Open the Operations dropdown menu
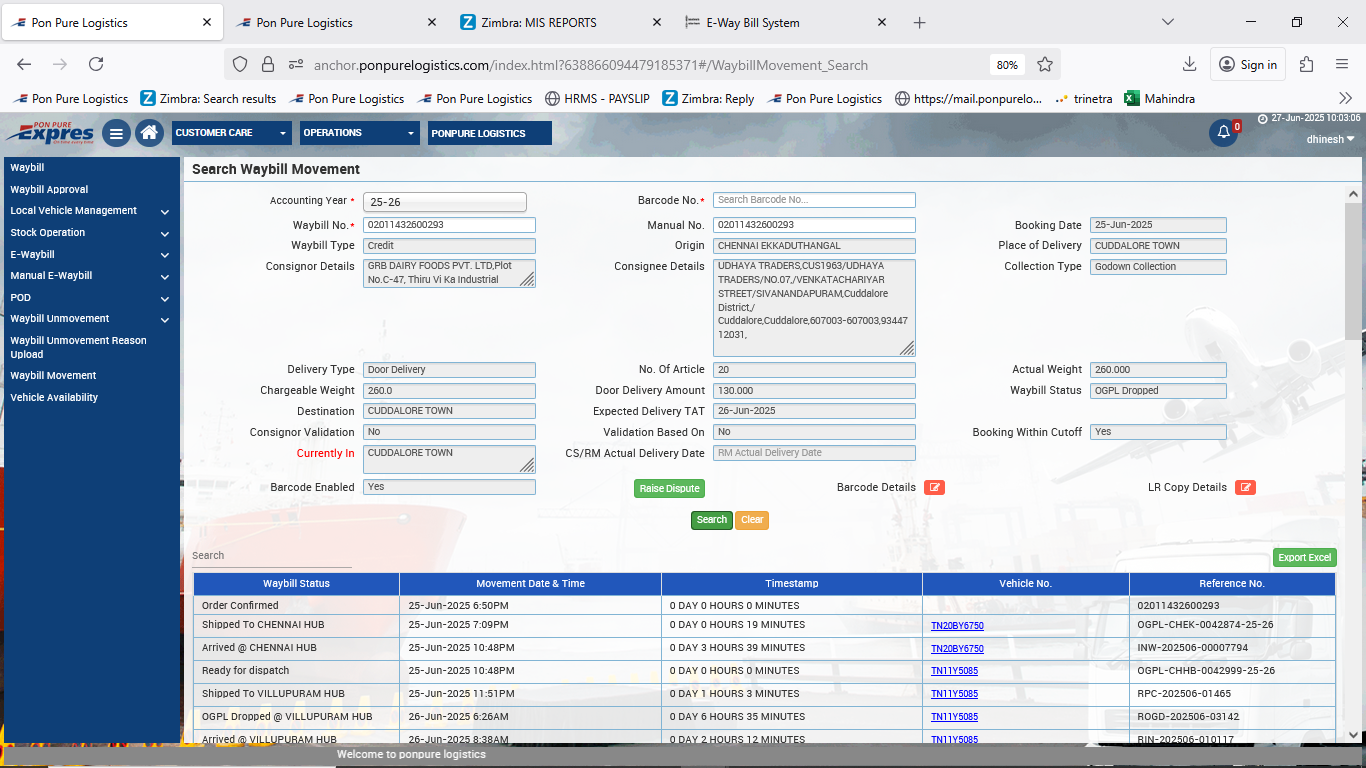The image size is (1366, 768). (360, 133)
